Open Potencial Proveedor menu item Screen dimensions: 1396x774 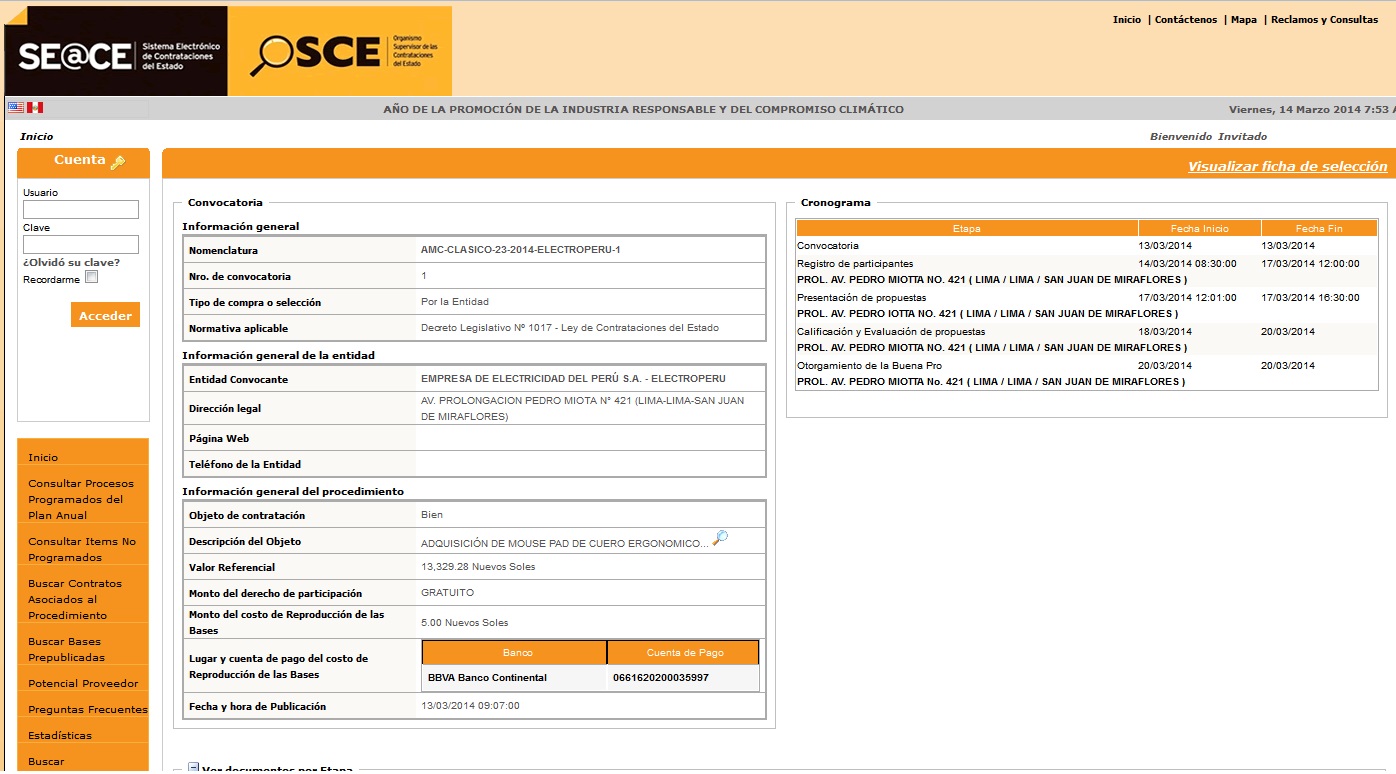(83, 683)
